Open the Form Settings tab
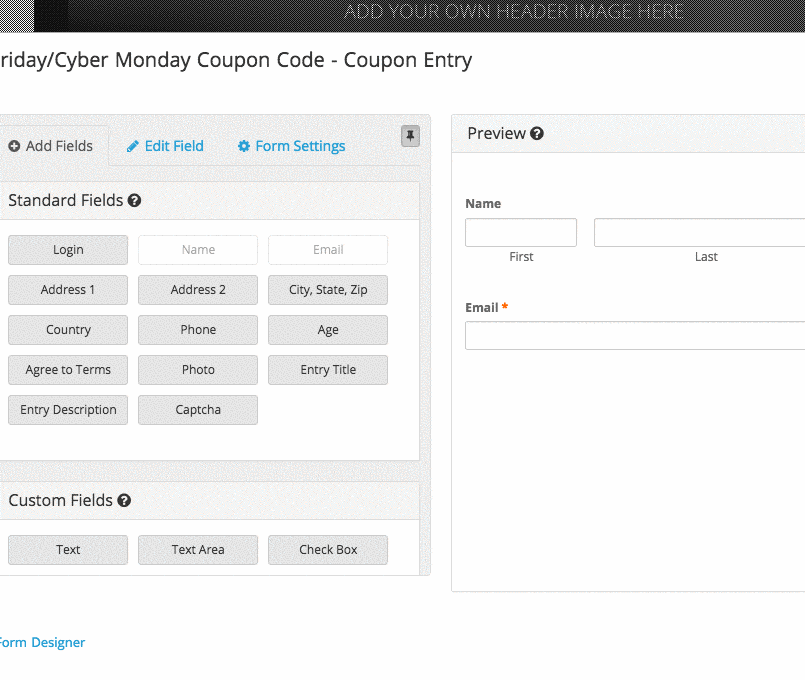Screen dimensions: 805x680 click(x=291, y=146)
